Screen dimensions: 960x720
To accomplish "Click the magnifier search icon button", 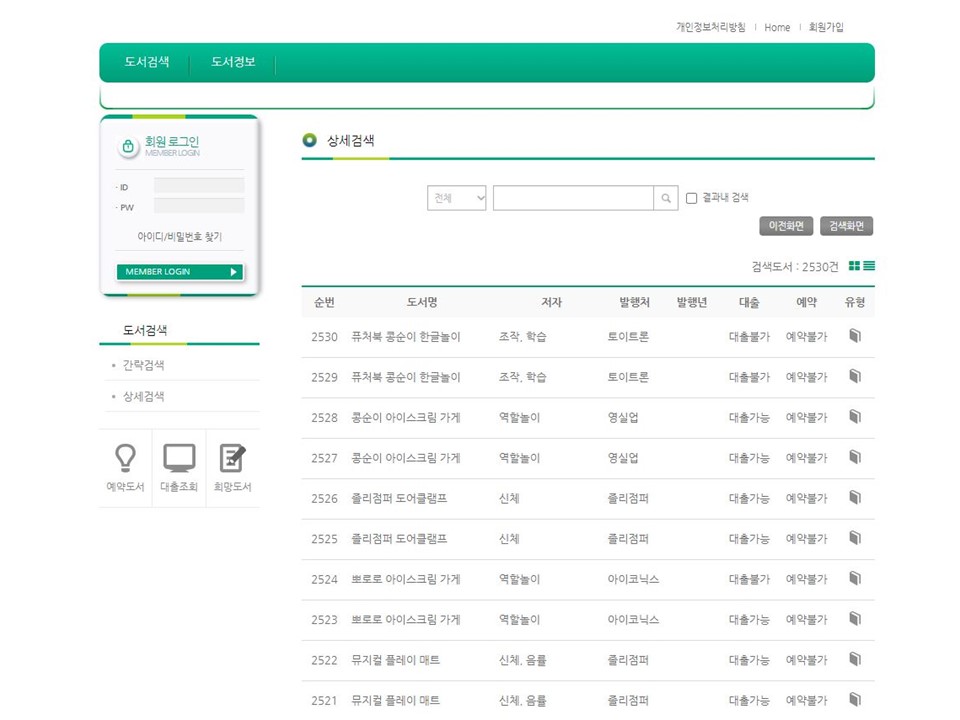I will click(x=667, y=198).
